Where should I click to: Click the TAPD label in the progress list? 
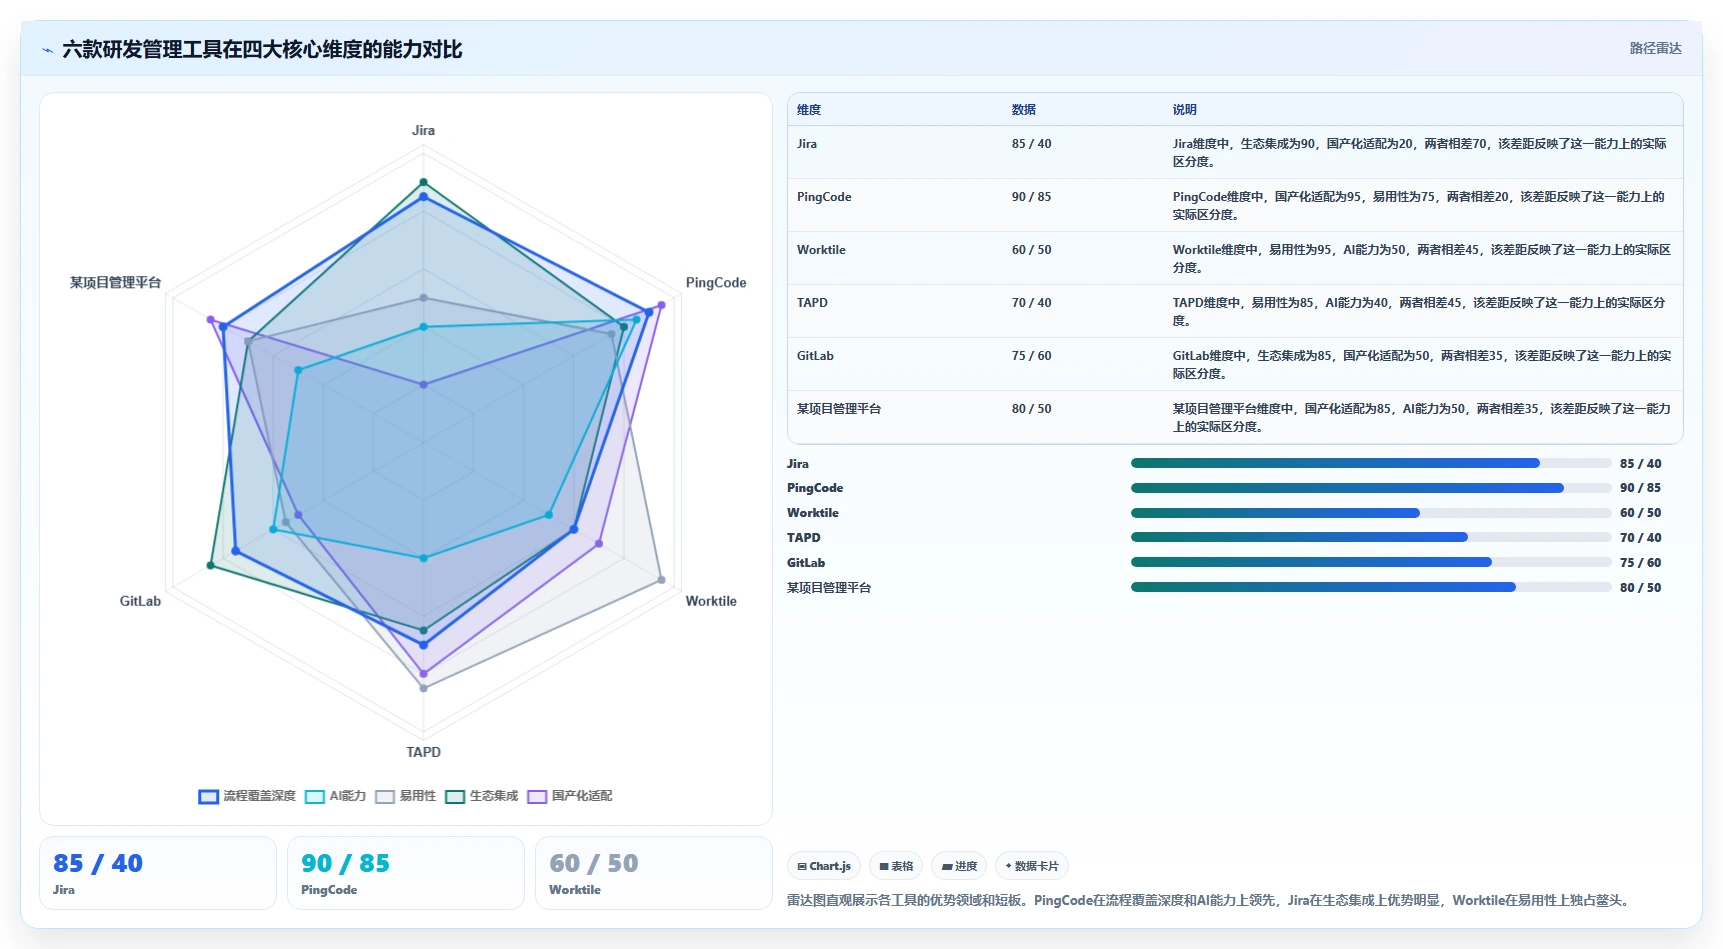click(803, 538)
